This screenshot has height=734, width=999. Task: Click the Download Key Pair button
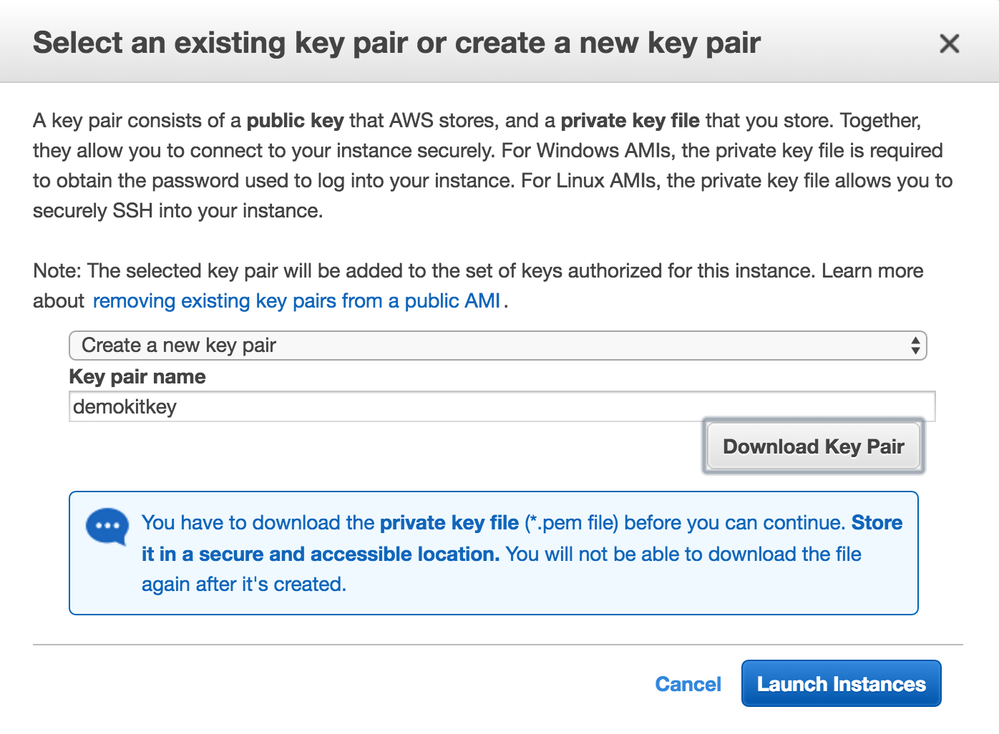click(x=813, y=447)
